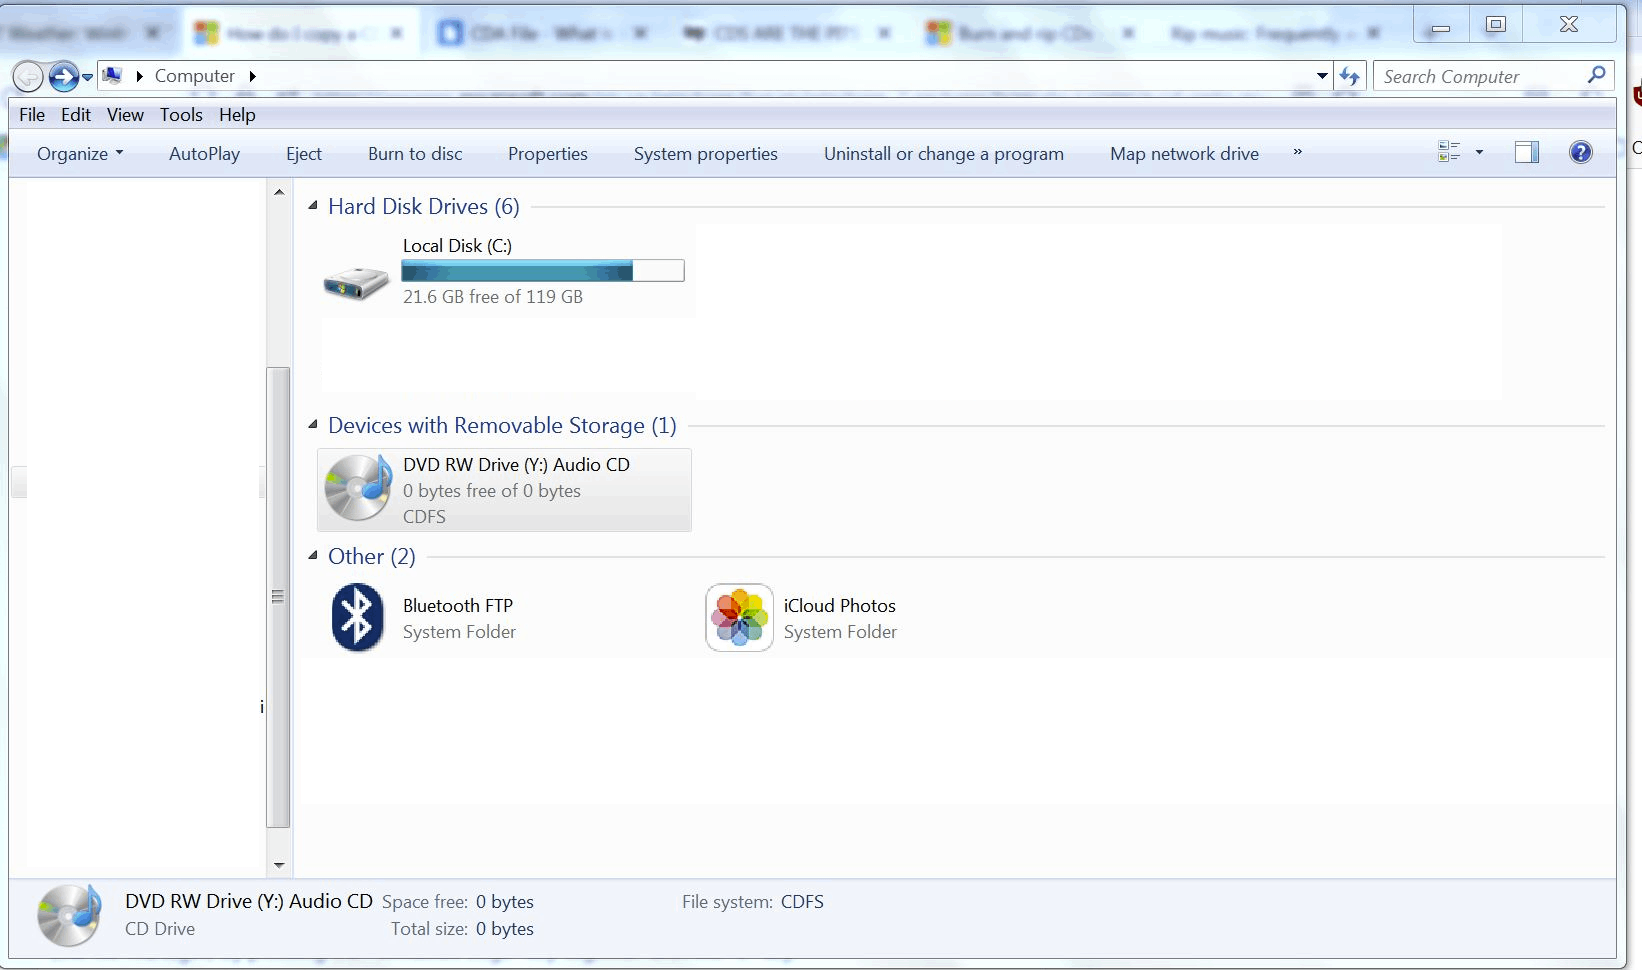Image resolution: width=1642 pixels, height=970 pixels.
Task: Click the search magnifier icon
Action: click(x=1596, y=75)
